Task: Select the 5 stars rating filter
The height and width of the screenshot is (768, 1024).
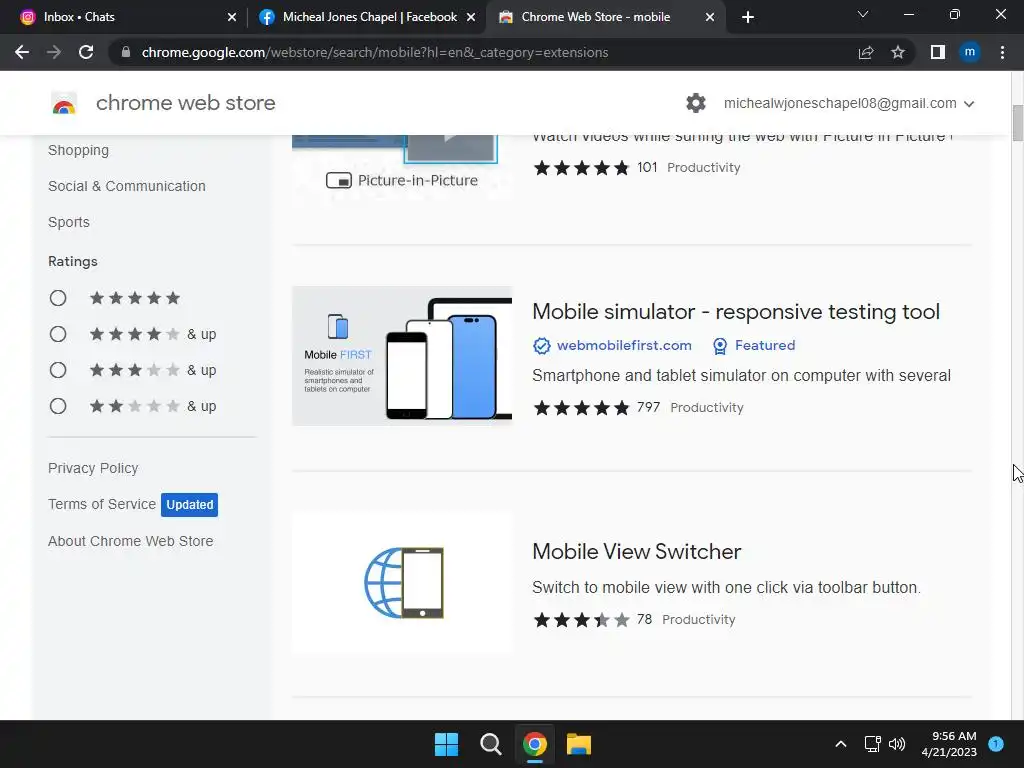Action: [x=58, y=298]
